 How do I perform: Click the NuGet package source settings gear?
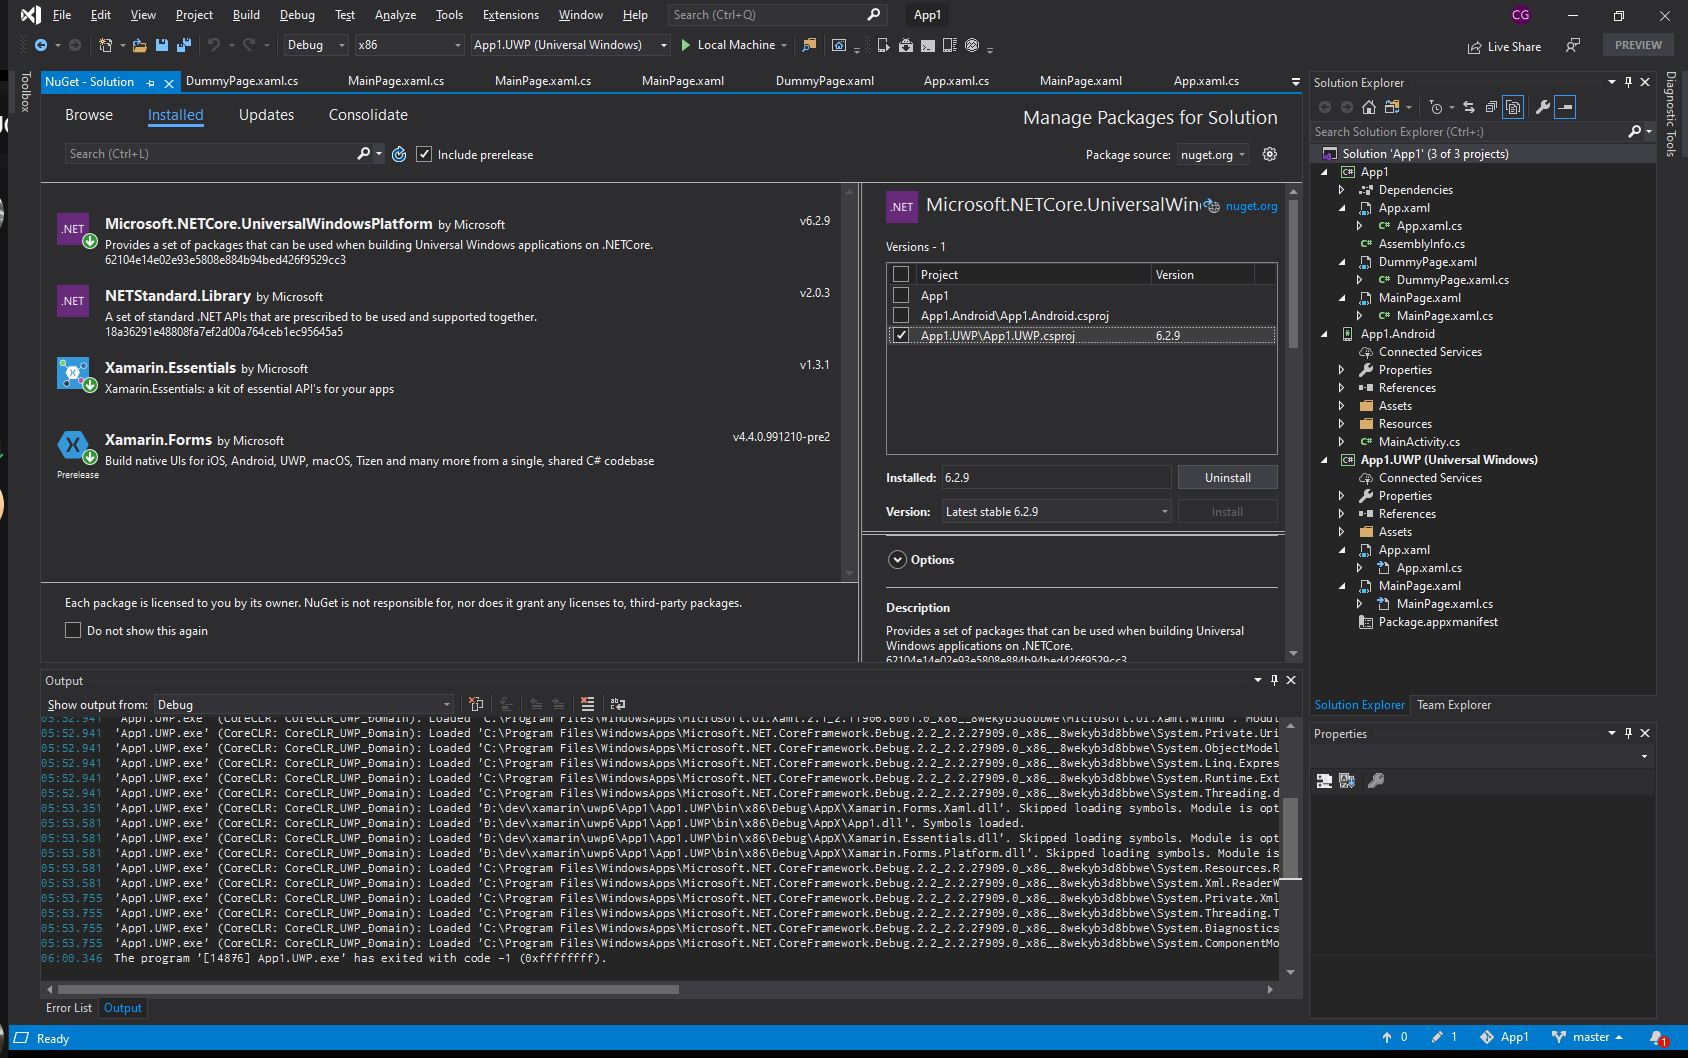pyautogui.click(x=1270, y=154)
